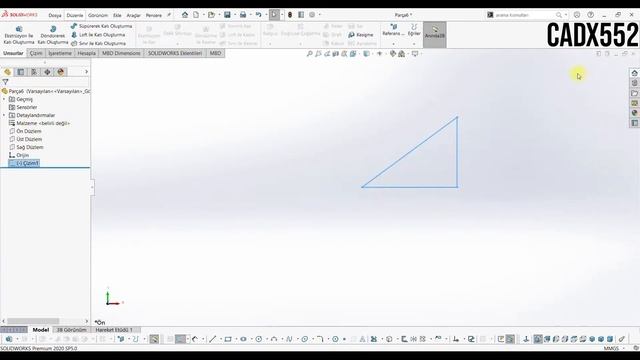
Task: Open dropdown arrow next to Open icon
Action: click(x=219, y=15)
